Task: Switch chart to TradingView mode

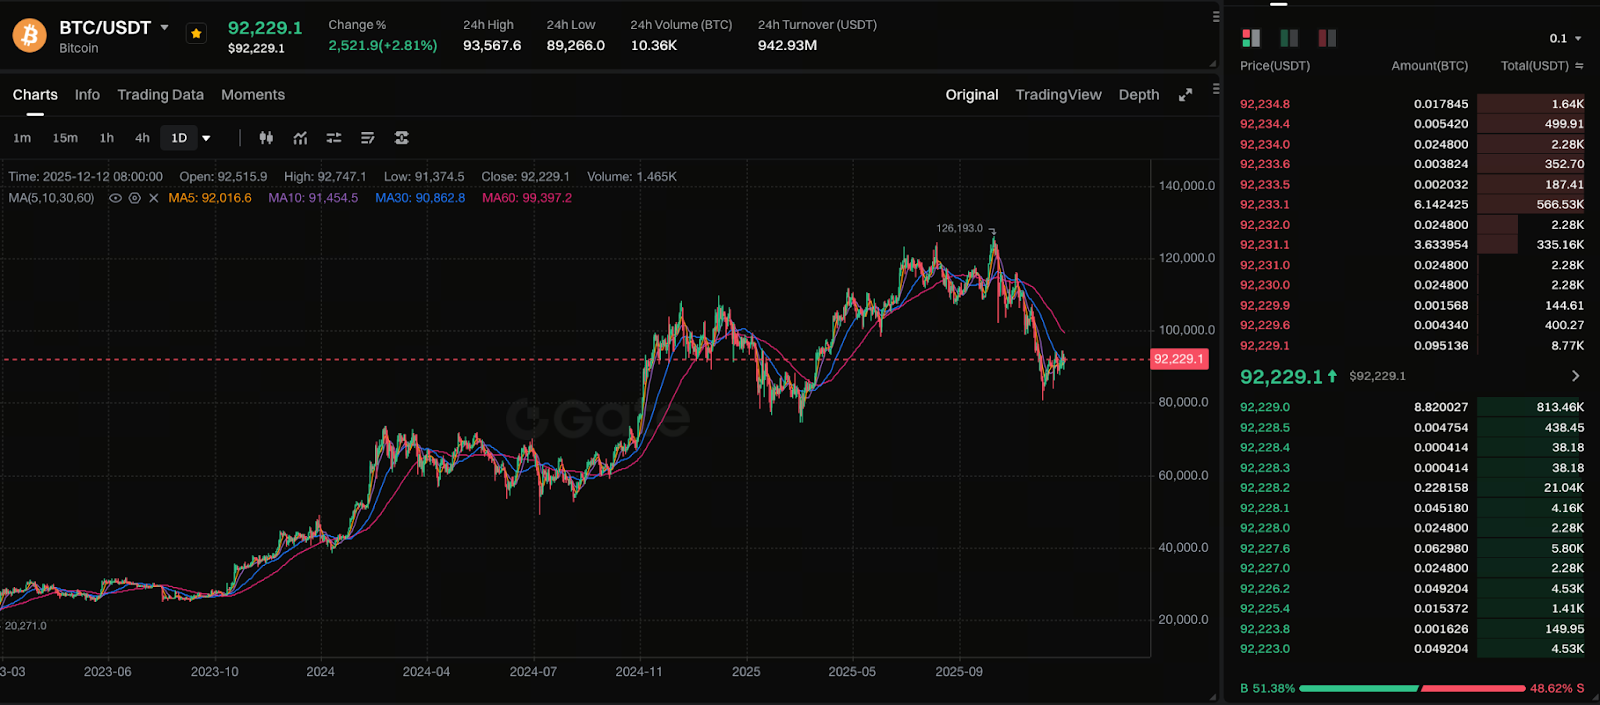Action: [x=1058, y=95]
